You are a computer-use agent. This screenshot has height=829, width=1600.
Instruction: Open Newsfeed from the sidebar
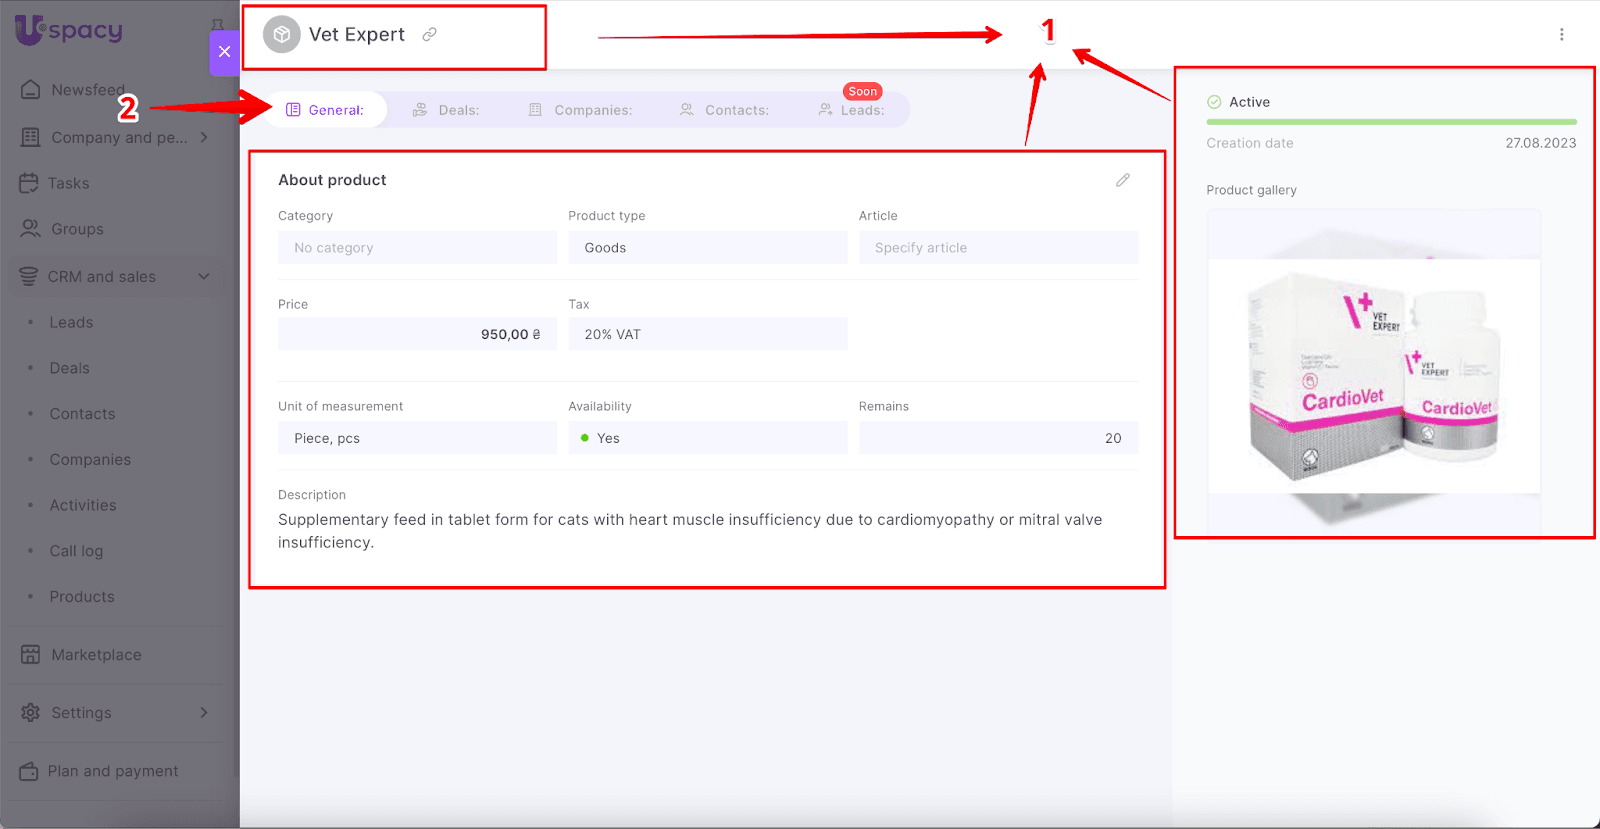[x=88, y=90]
